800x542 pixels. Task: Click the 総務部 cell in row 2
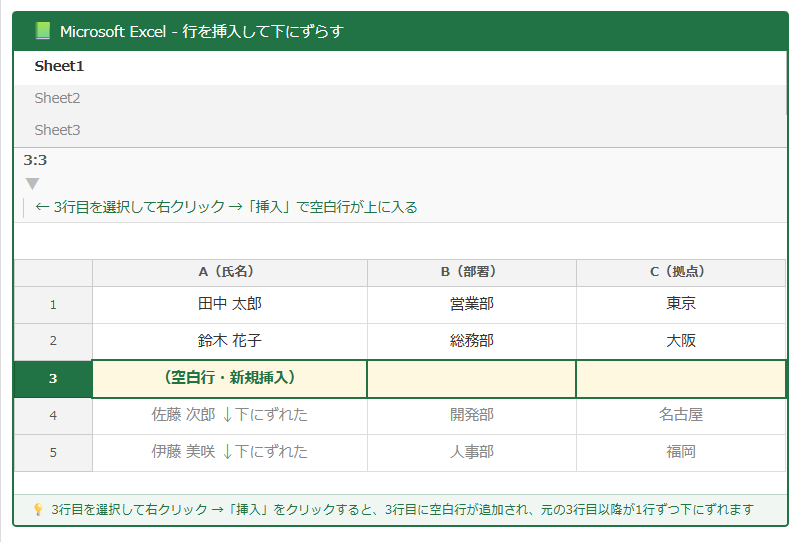click(471, 341)
